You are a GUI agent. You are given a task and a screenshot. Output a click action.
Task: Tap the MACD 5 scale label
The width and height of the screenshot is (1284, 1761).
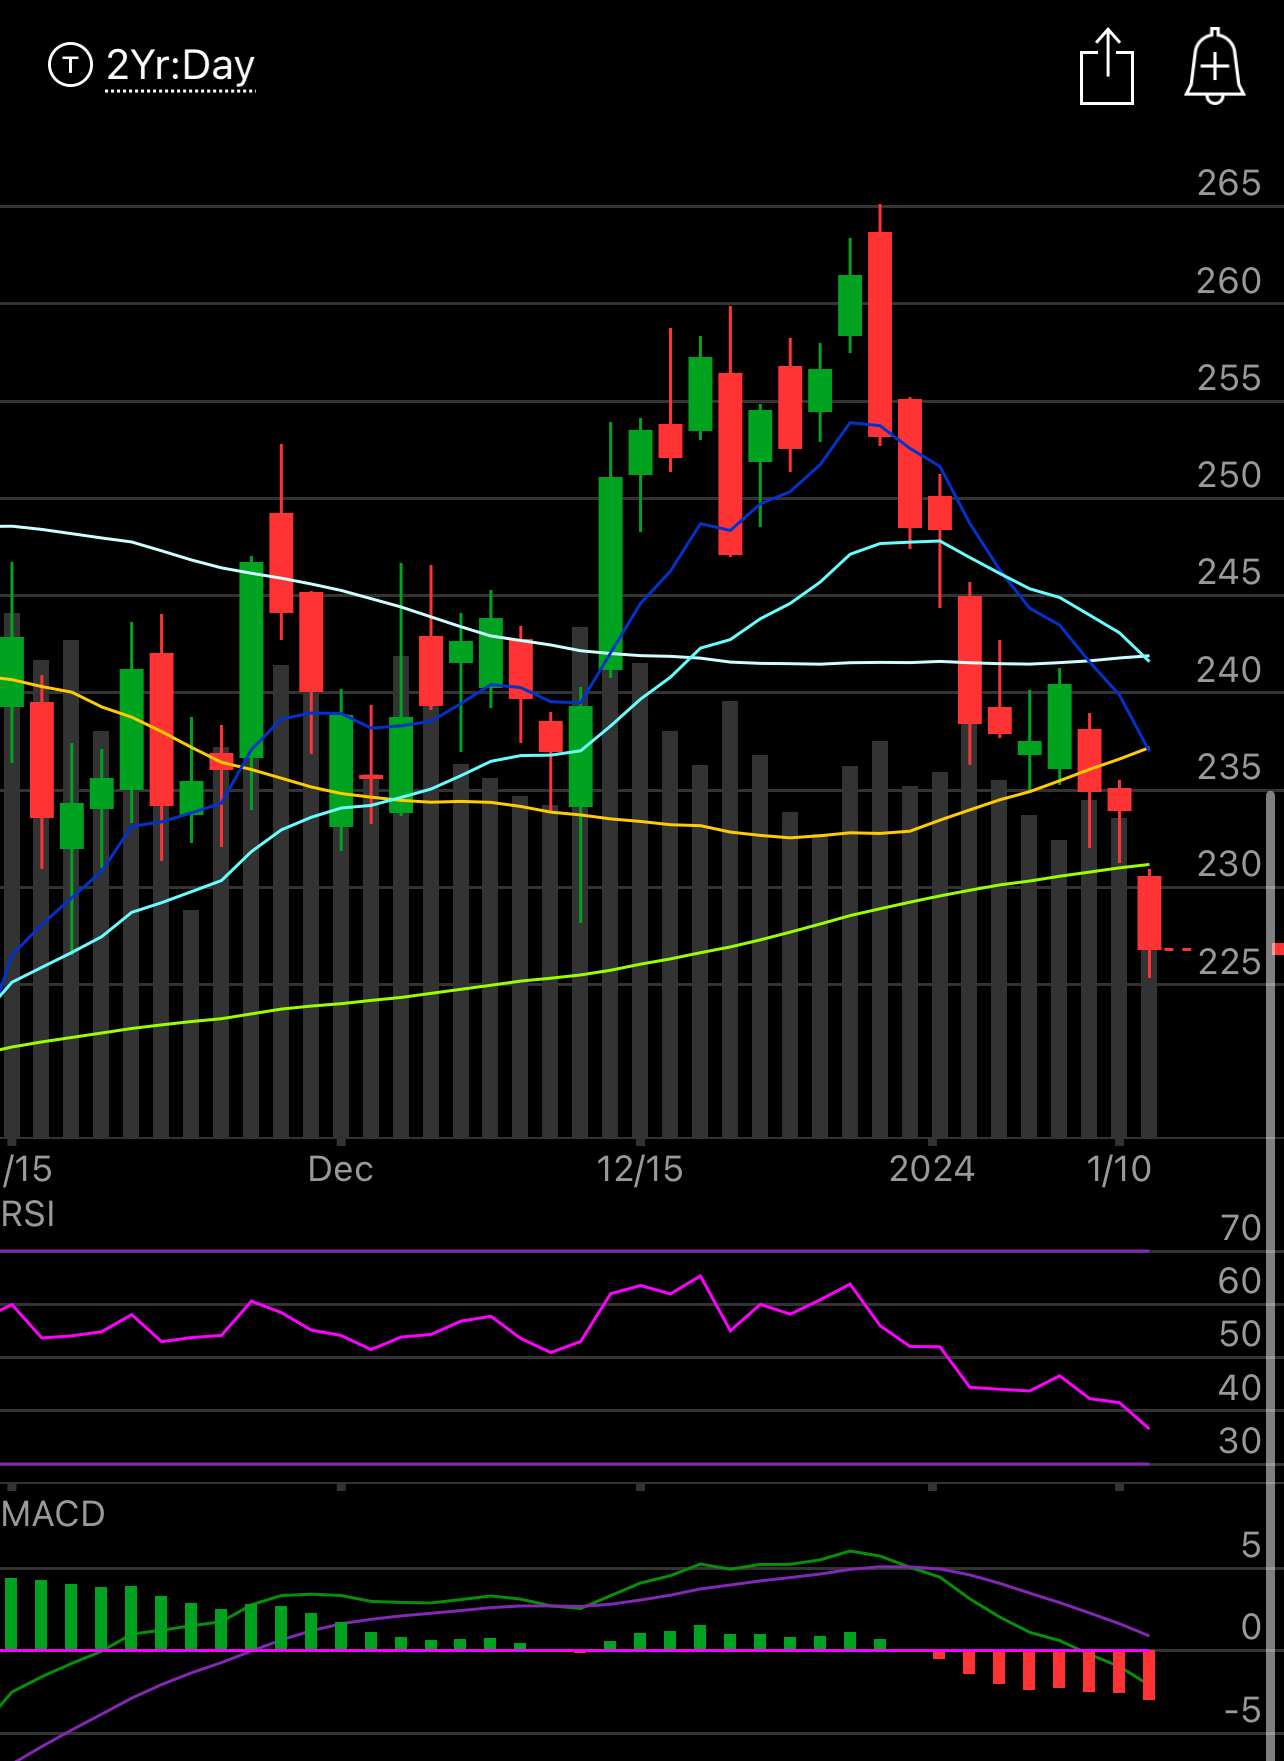pyautogui.click(x=1251, y=1545)
